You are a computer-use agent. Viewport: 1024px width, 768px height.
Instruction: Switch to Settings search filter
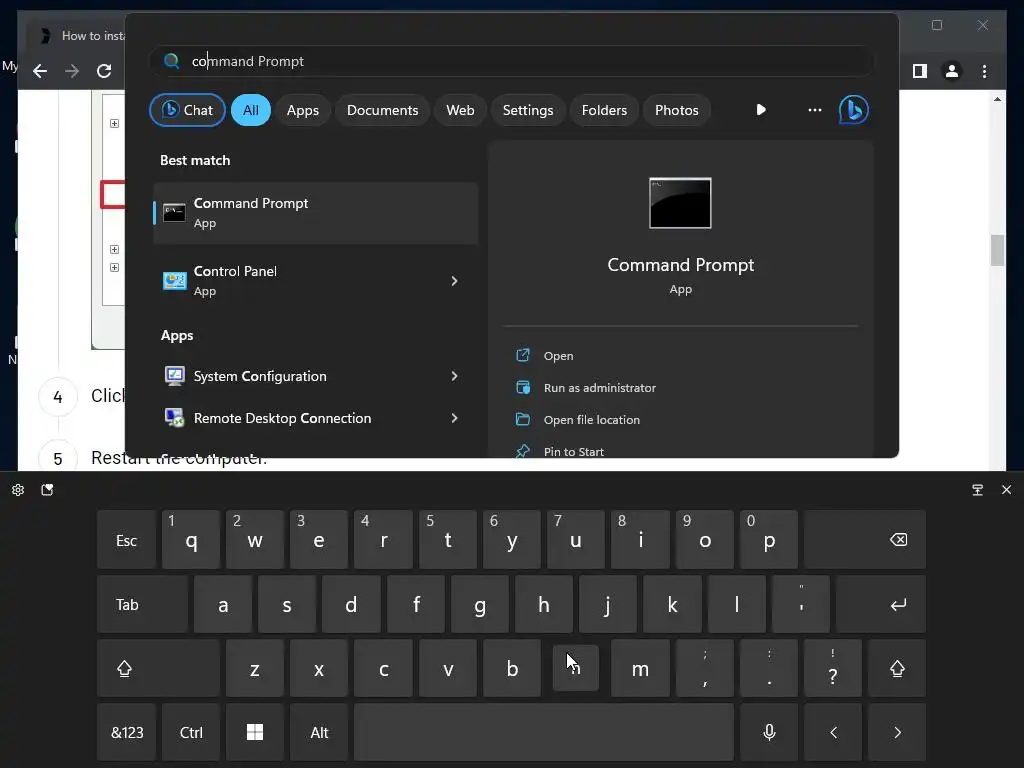[x=528, y=110]
